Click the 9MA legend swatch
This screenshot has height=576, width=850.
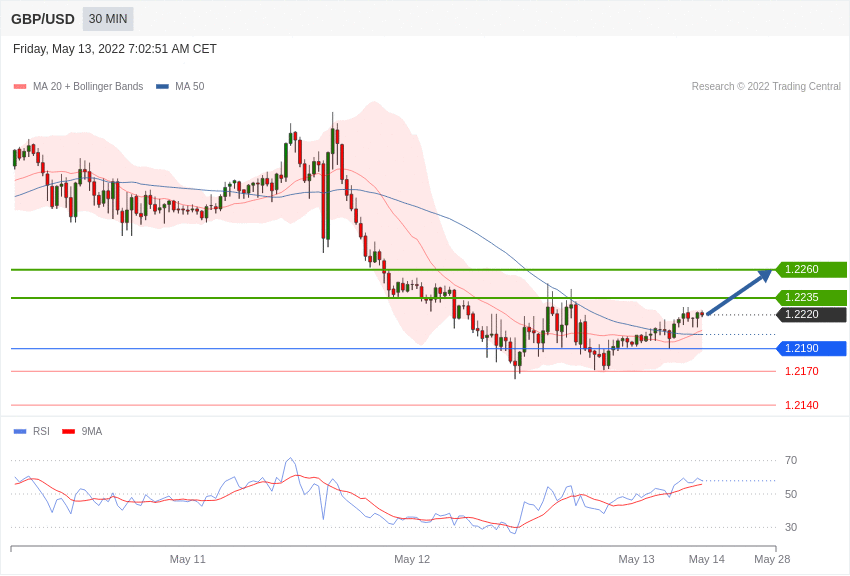click(69, 431)
